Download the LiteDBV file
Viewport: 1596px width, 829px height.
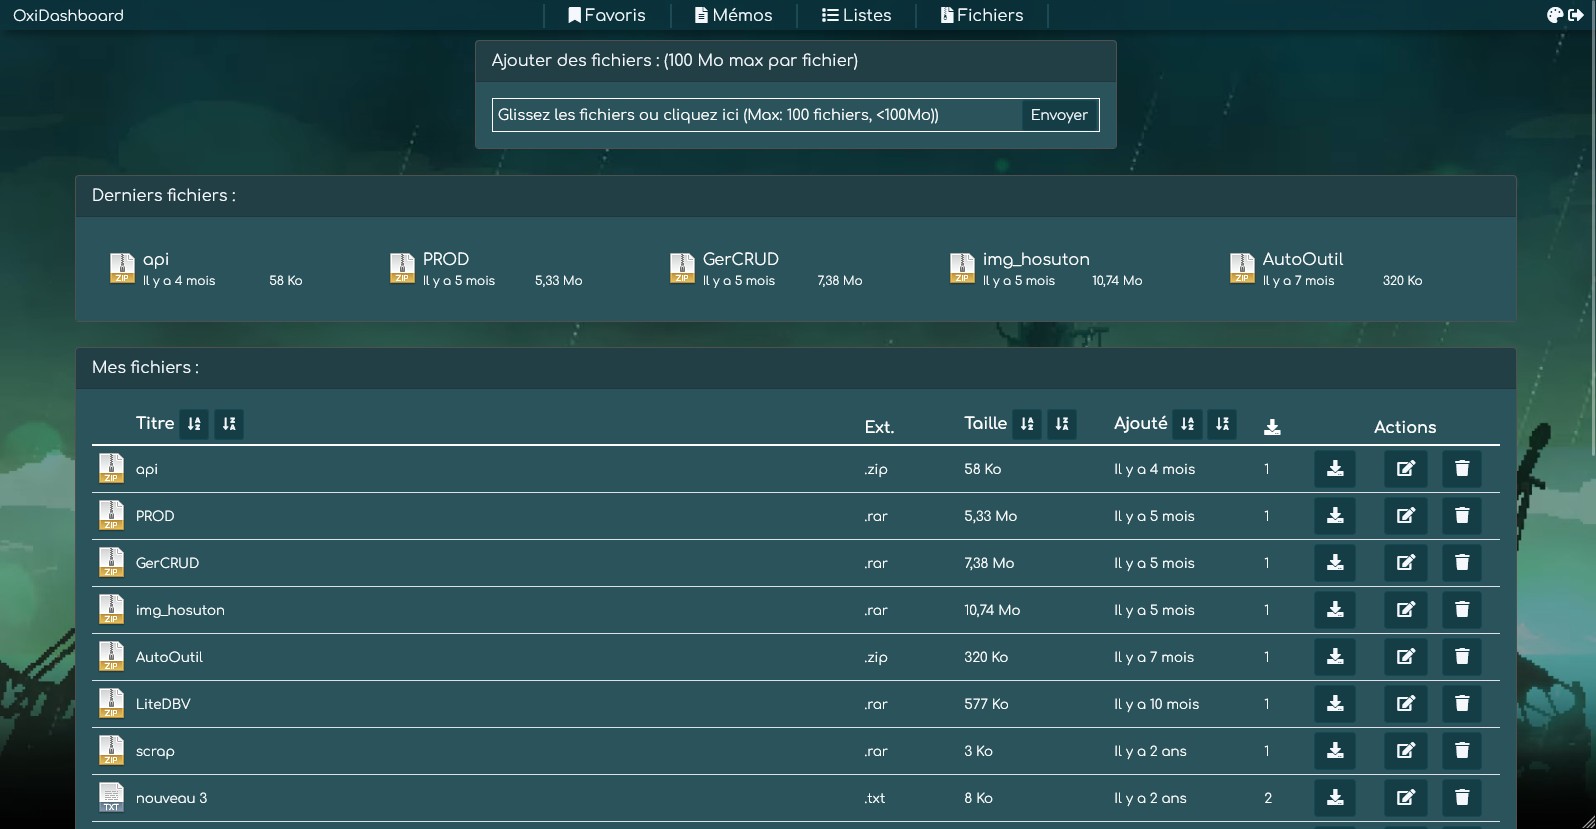click(x=1335, y=704)
